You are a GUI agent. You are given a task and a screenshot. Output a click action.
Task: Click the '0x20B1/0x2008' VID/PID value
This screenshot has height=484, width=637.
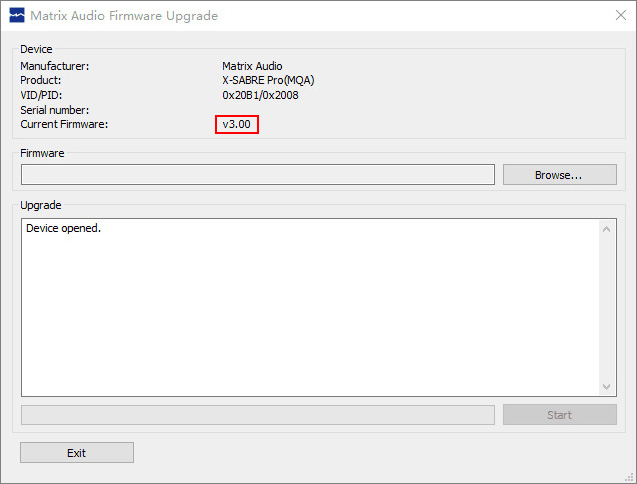[x=260, y=95]
